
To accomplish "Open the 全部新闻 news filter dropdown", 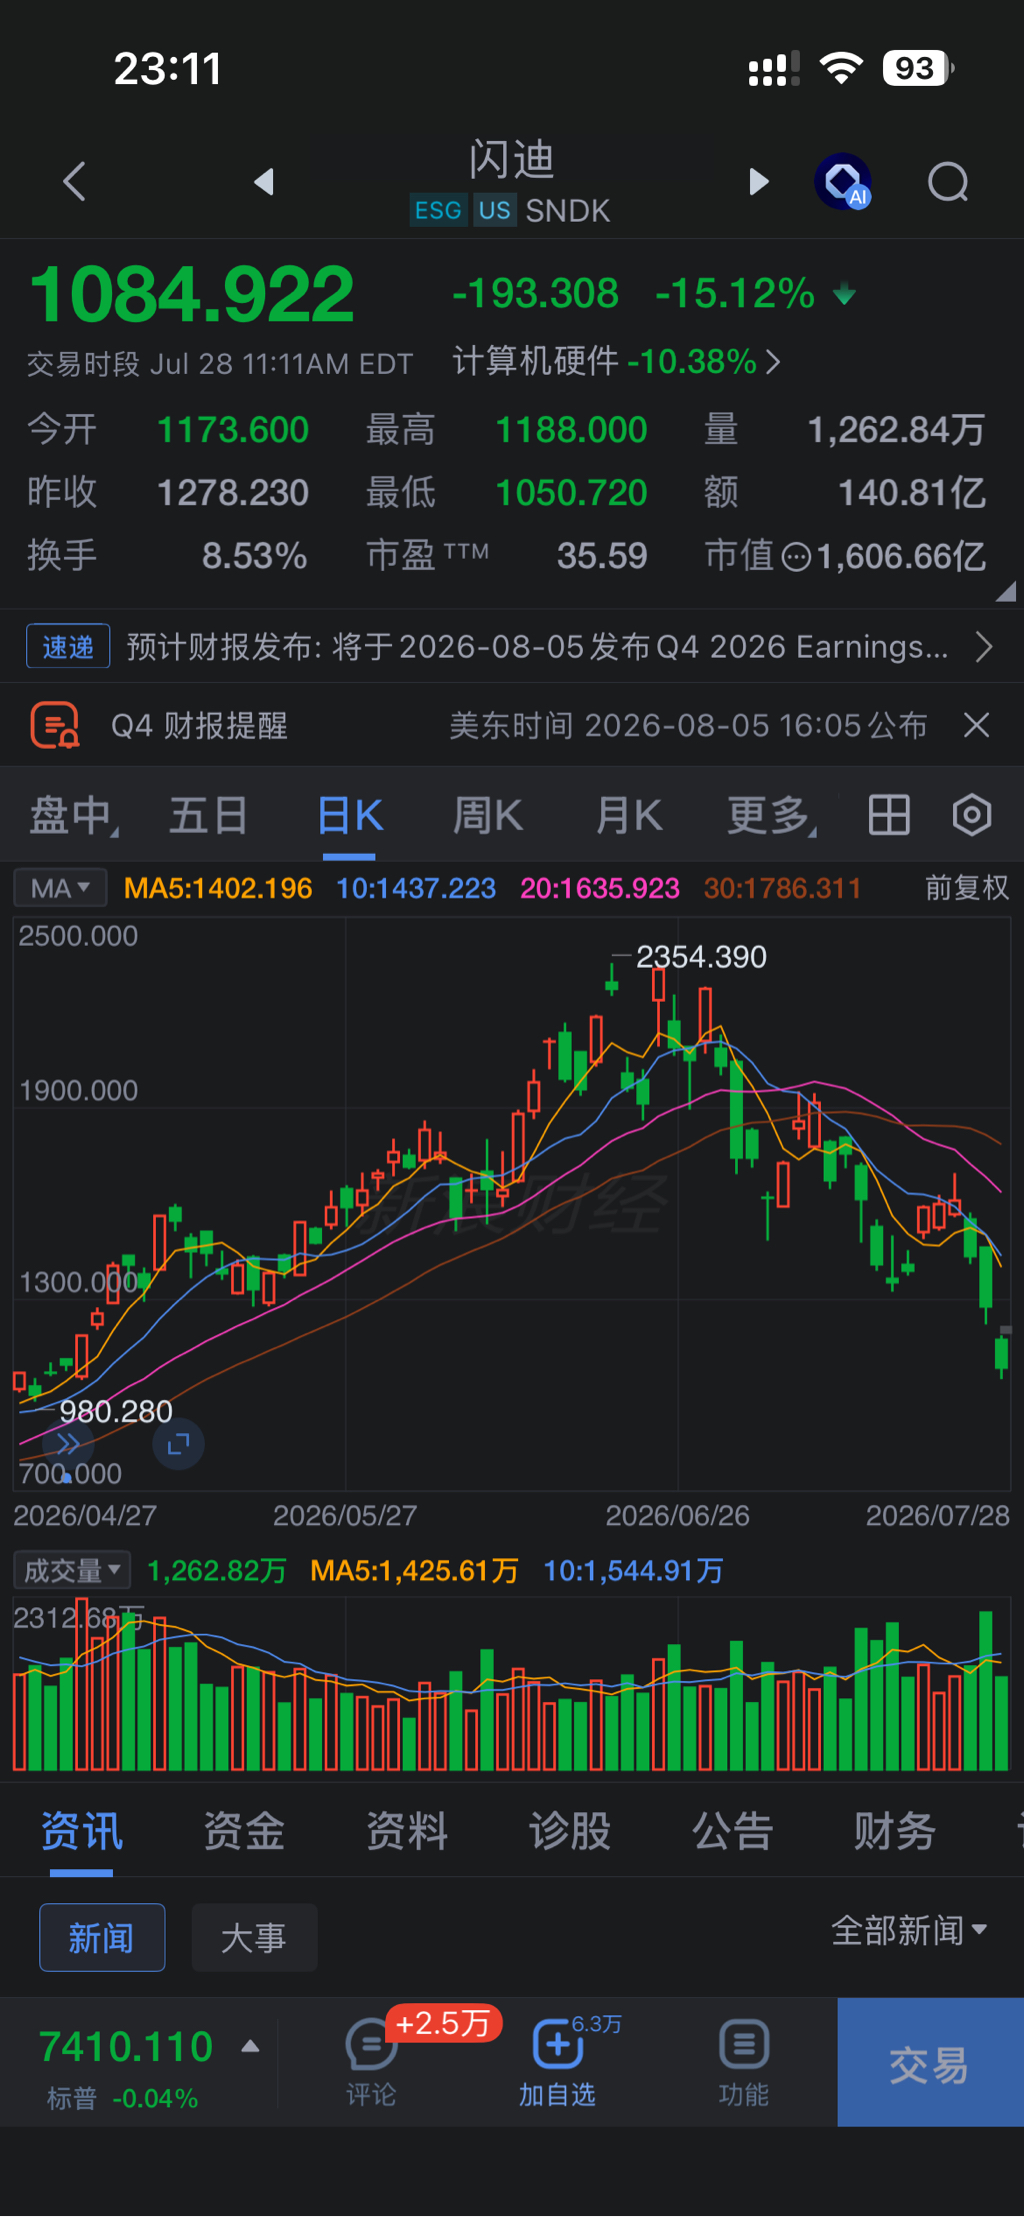I will point(909,1930).
